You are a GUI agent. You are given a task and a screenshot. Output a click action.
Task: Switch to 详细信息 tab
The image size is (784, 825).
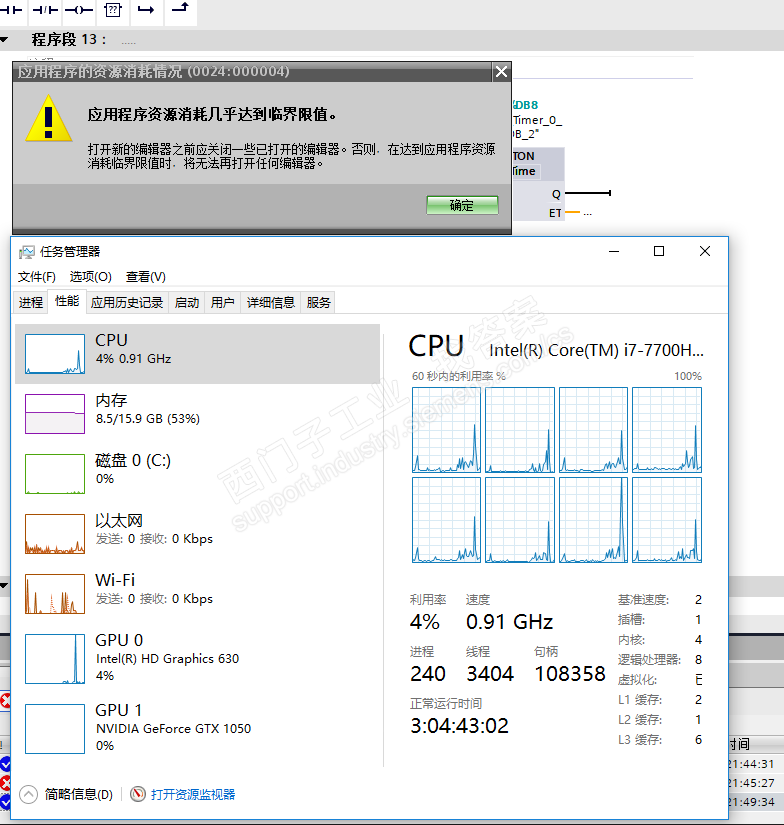[270, 303]
